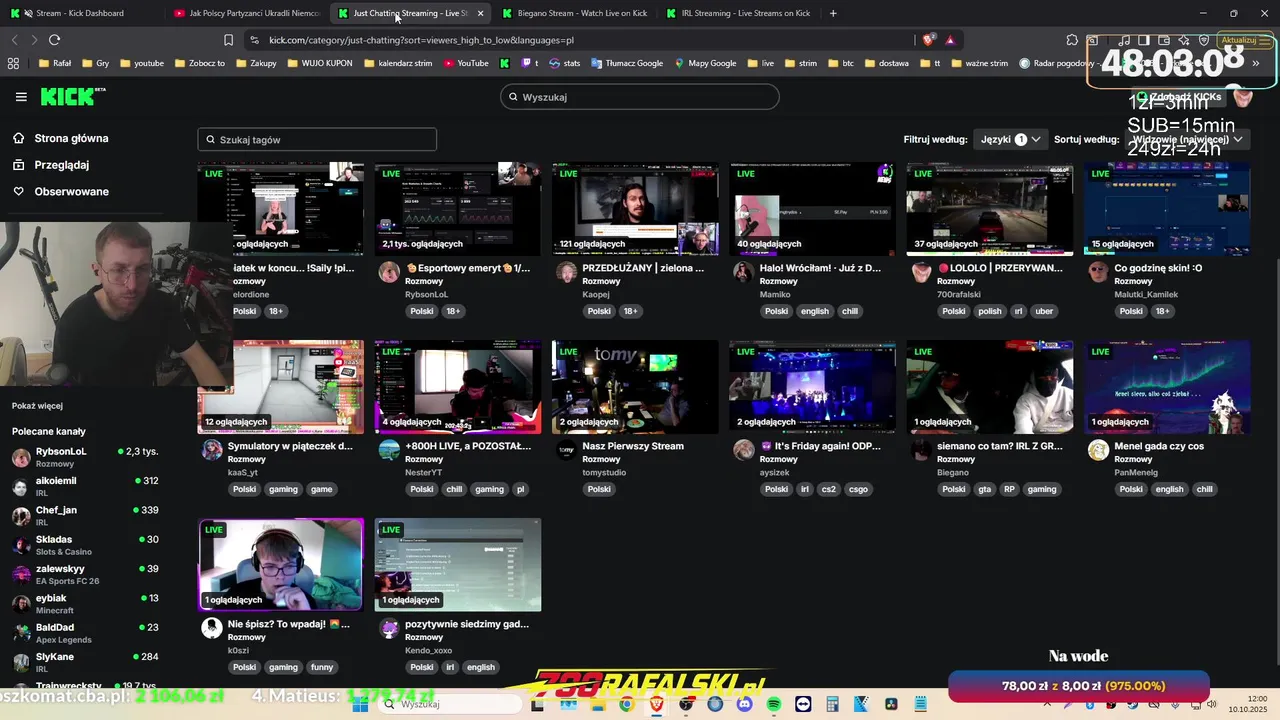Viewport: 1280px width, 720px height.
Task: Focus the Wyszukaj search field at the top
Action: [x=640, y=97]
